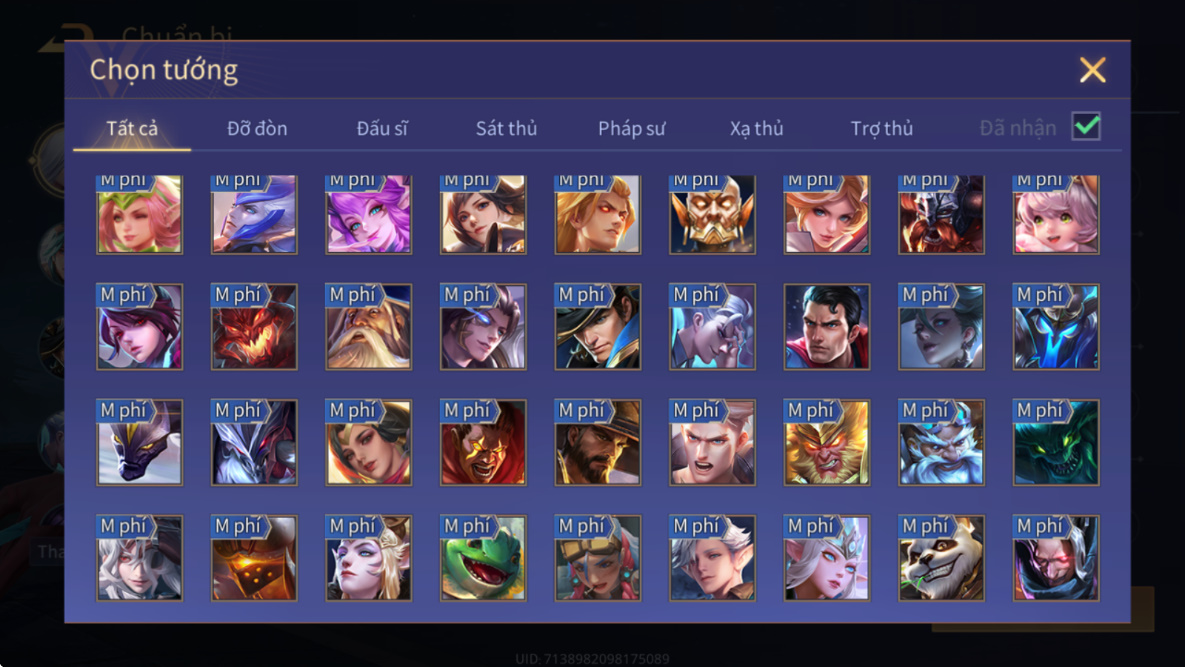Select the red fire demon hero portrait
This screenshot has width=1185, height=667.
click(254, 327)
